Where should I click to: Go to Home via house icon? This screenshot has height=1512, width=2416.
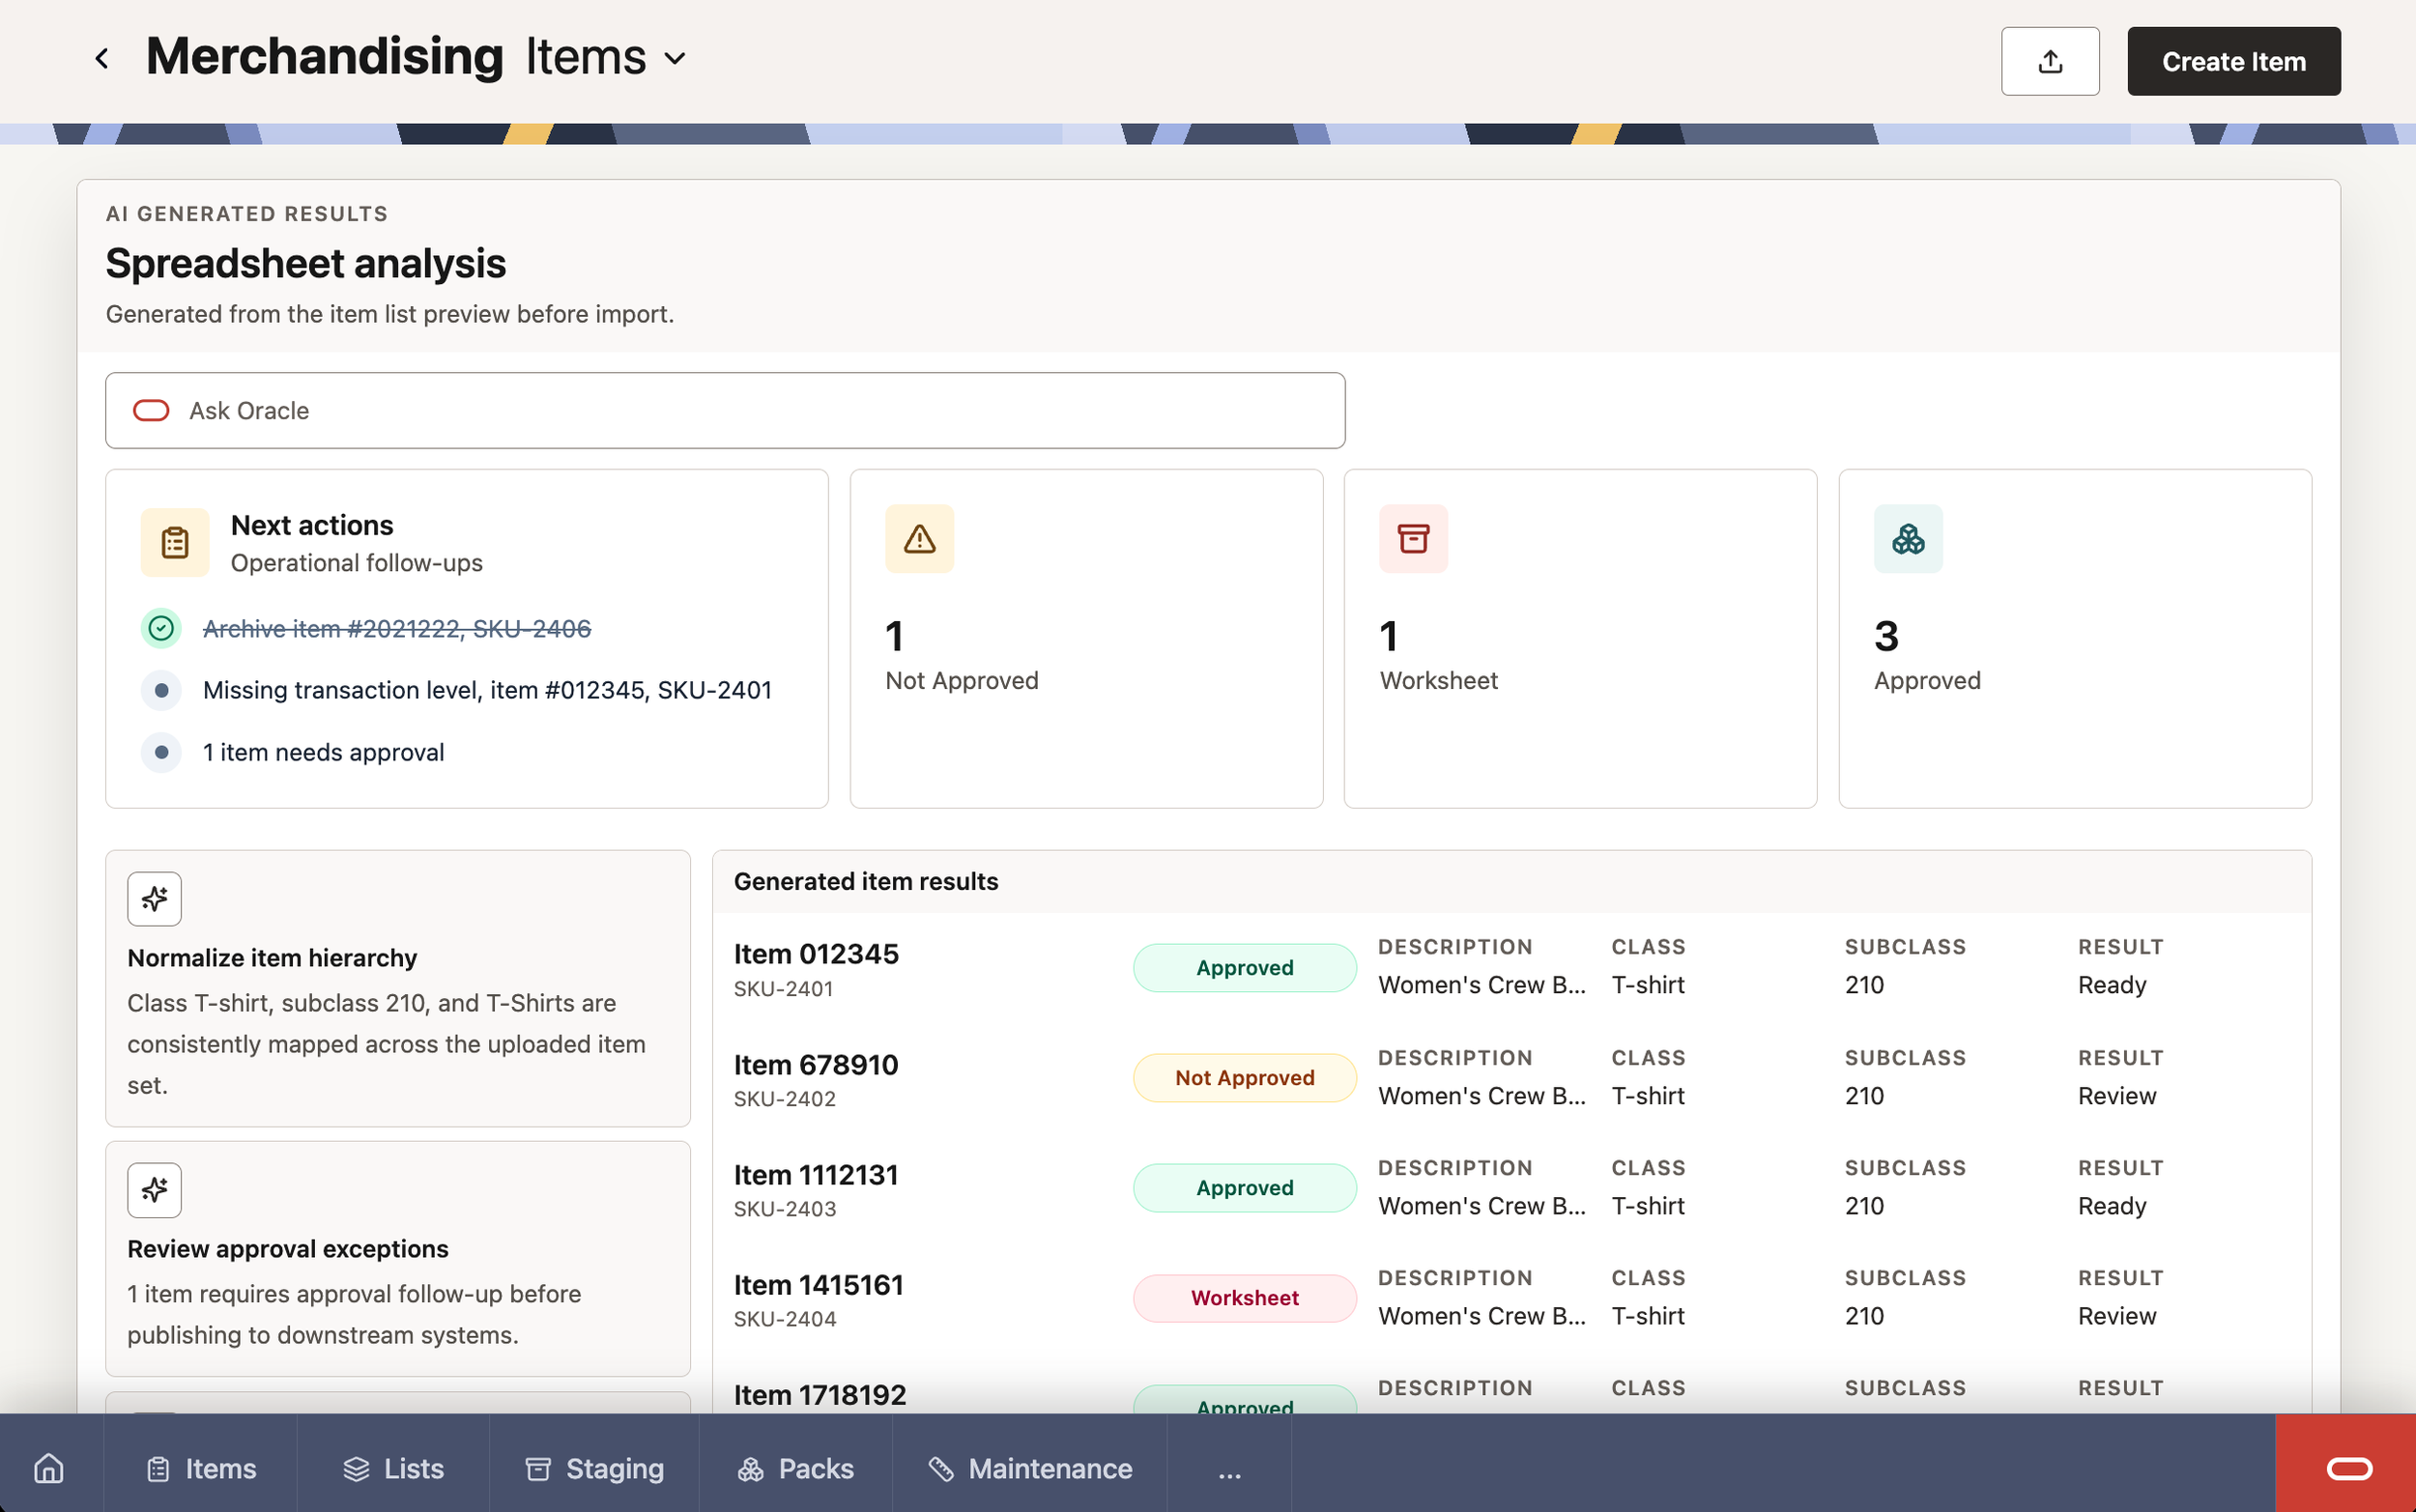click(49, 1467)
